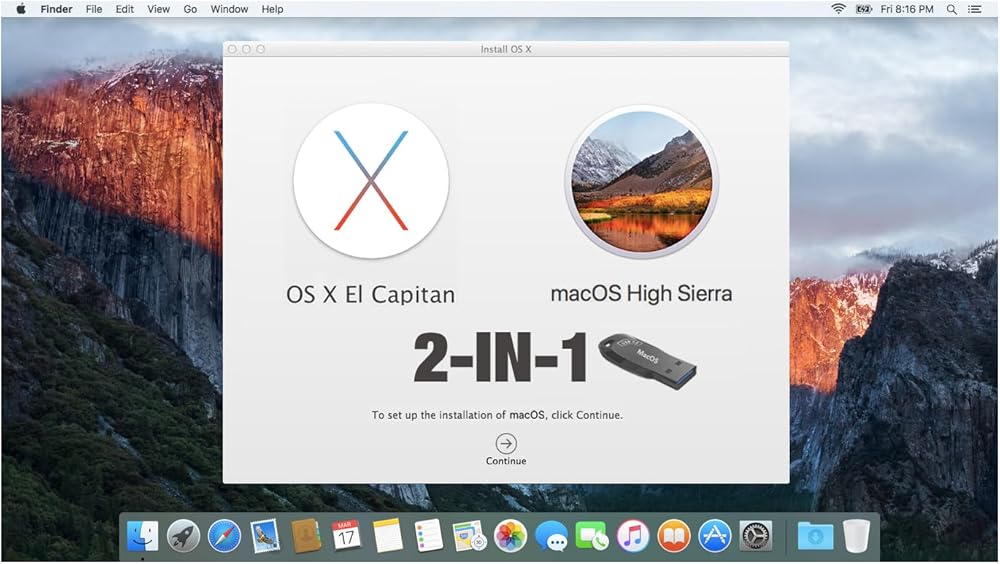1000x564 pixels.
Task: Click the Wi-Fi status icon
Action: (x=838, y=9)
